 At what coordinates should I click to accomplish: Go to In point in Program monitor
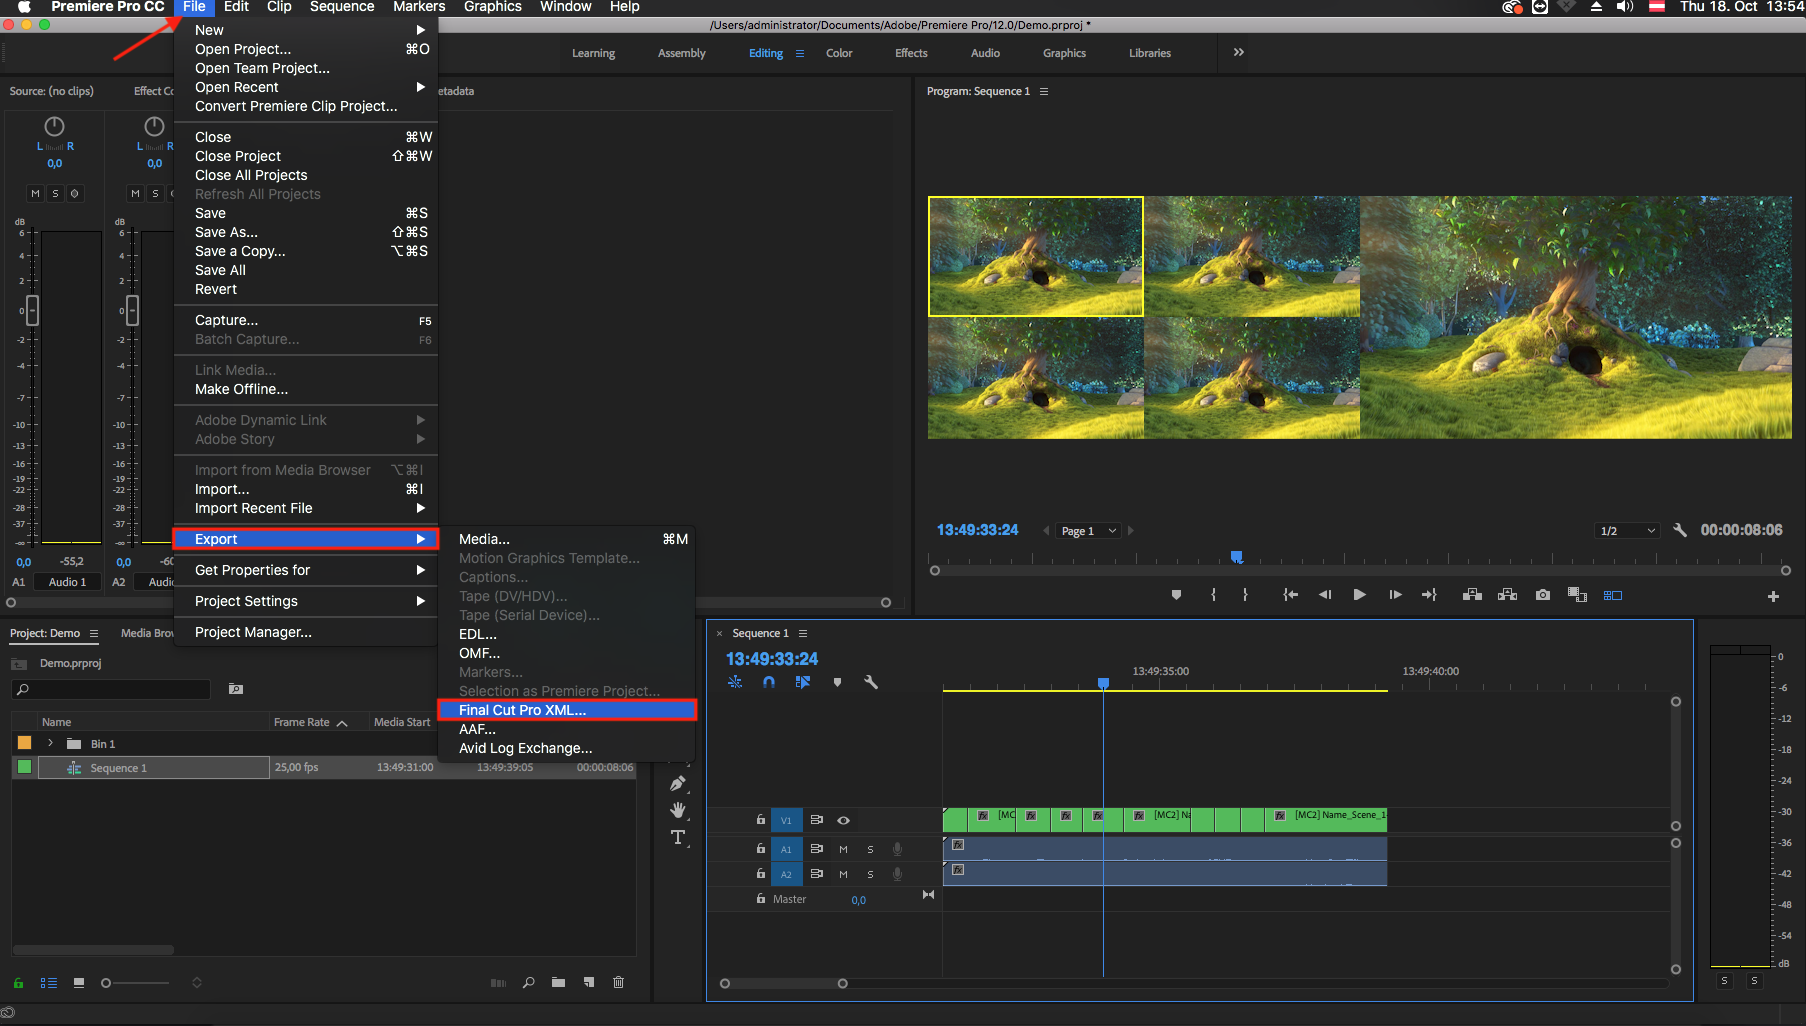1290,595
